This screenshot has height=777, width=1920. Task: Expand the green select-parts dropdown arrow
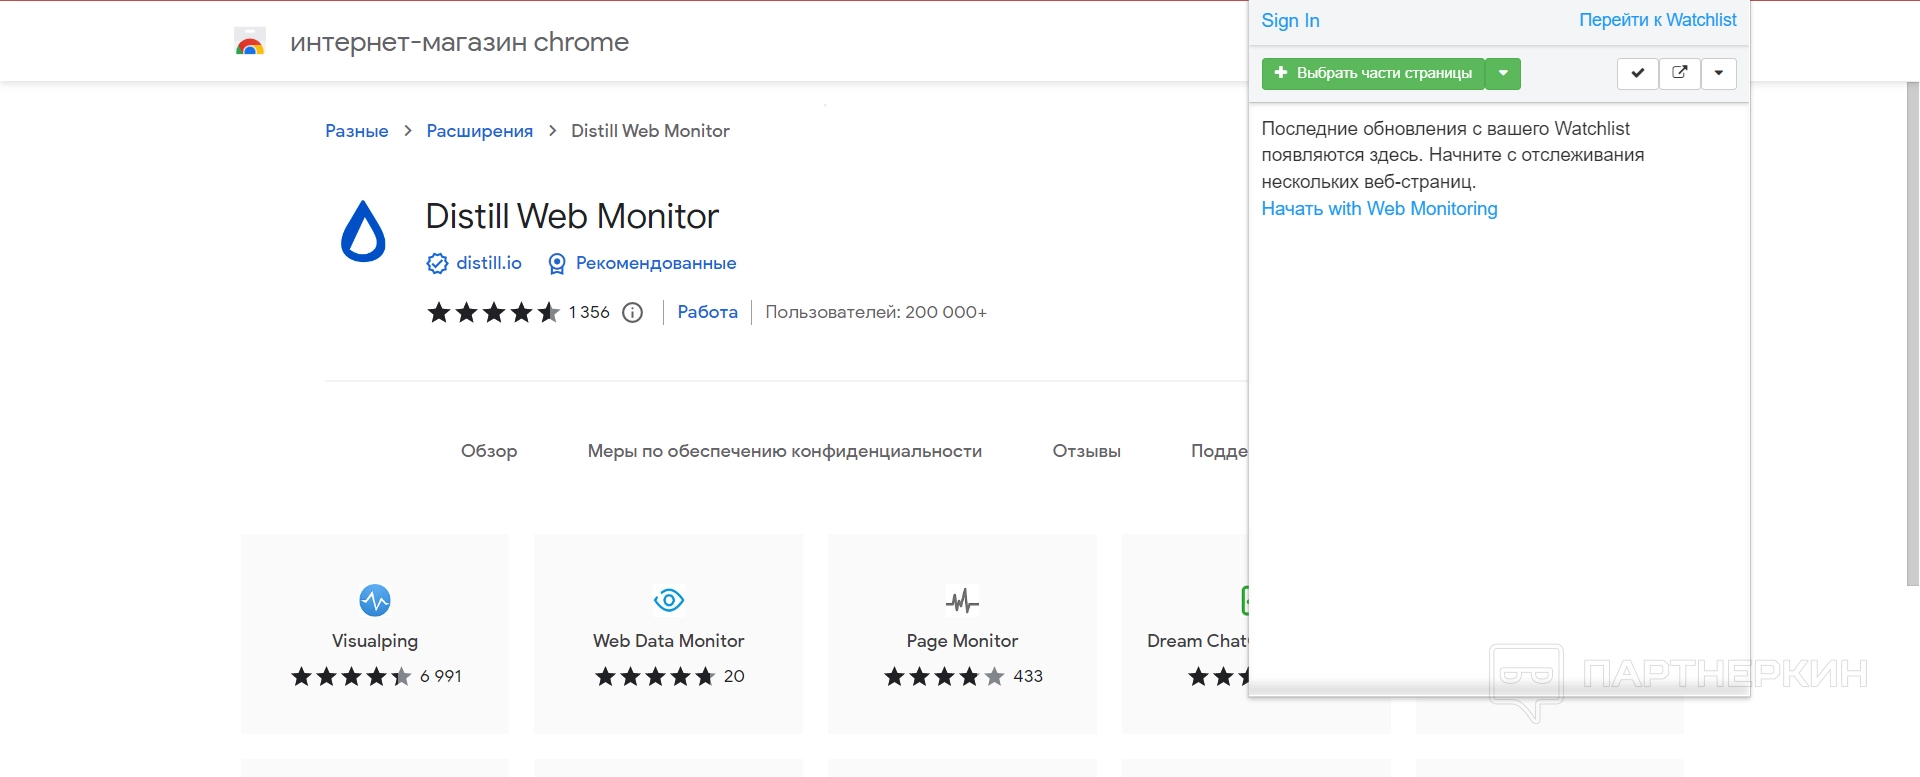click(1503, 73)
